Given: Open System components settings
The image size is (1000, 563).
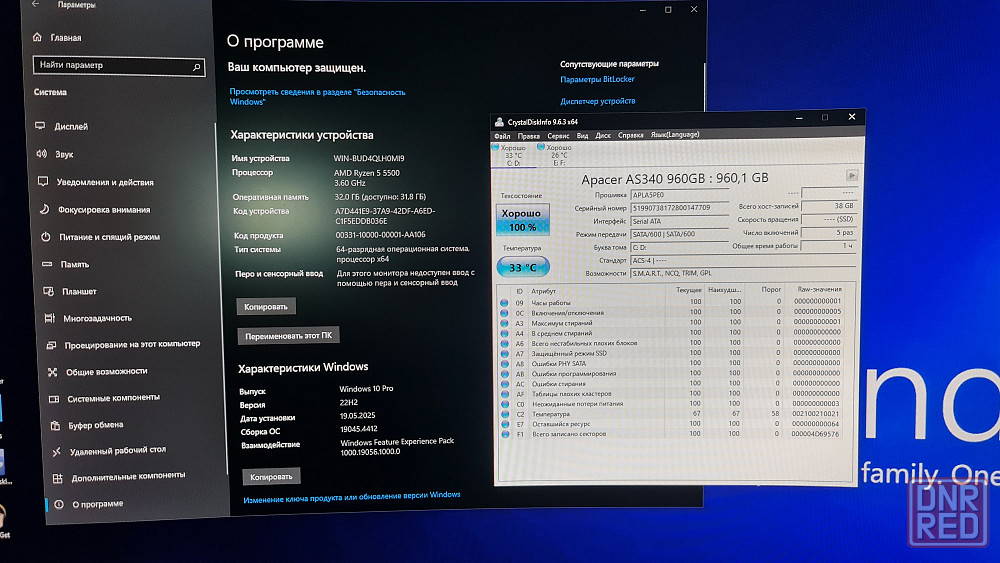Looking at the screenshot, I should [x=105, y=398].
